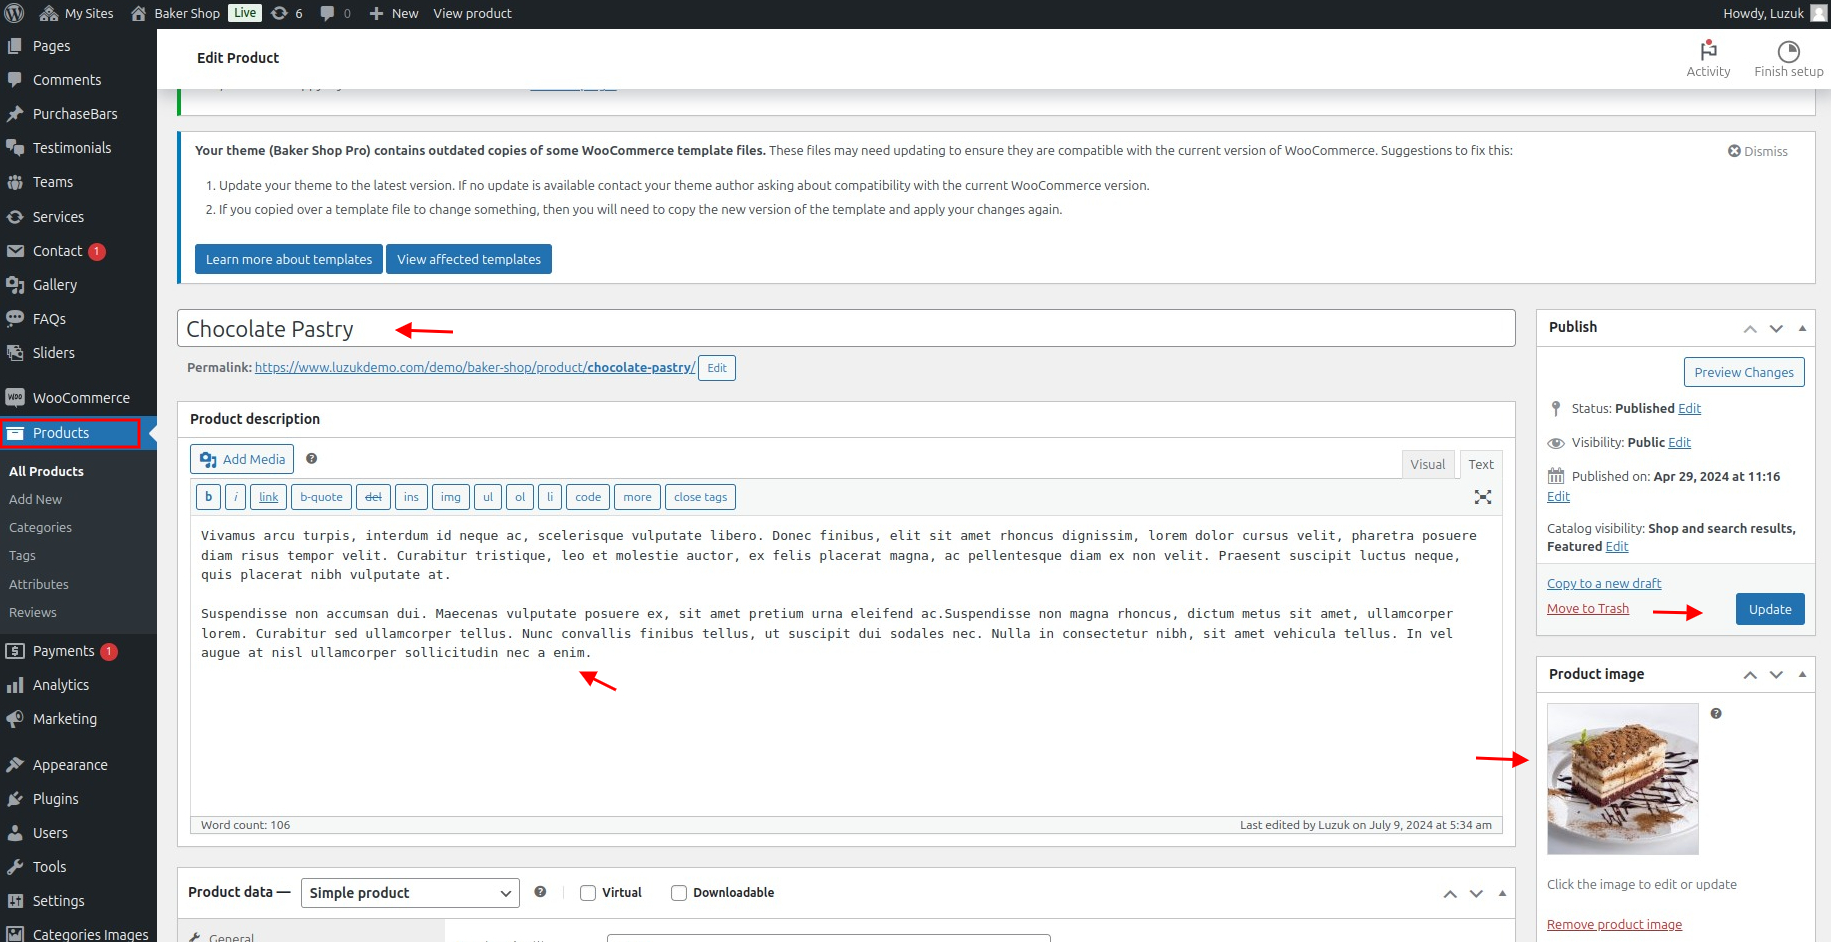Open the WordPress logo menu
The image size is (1831, 942).
(14, 13)
